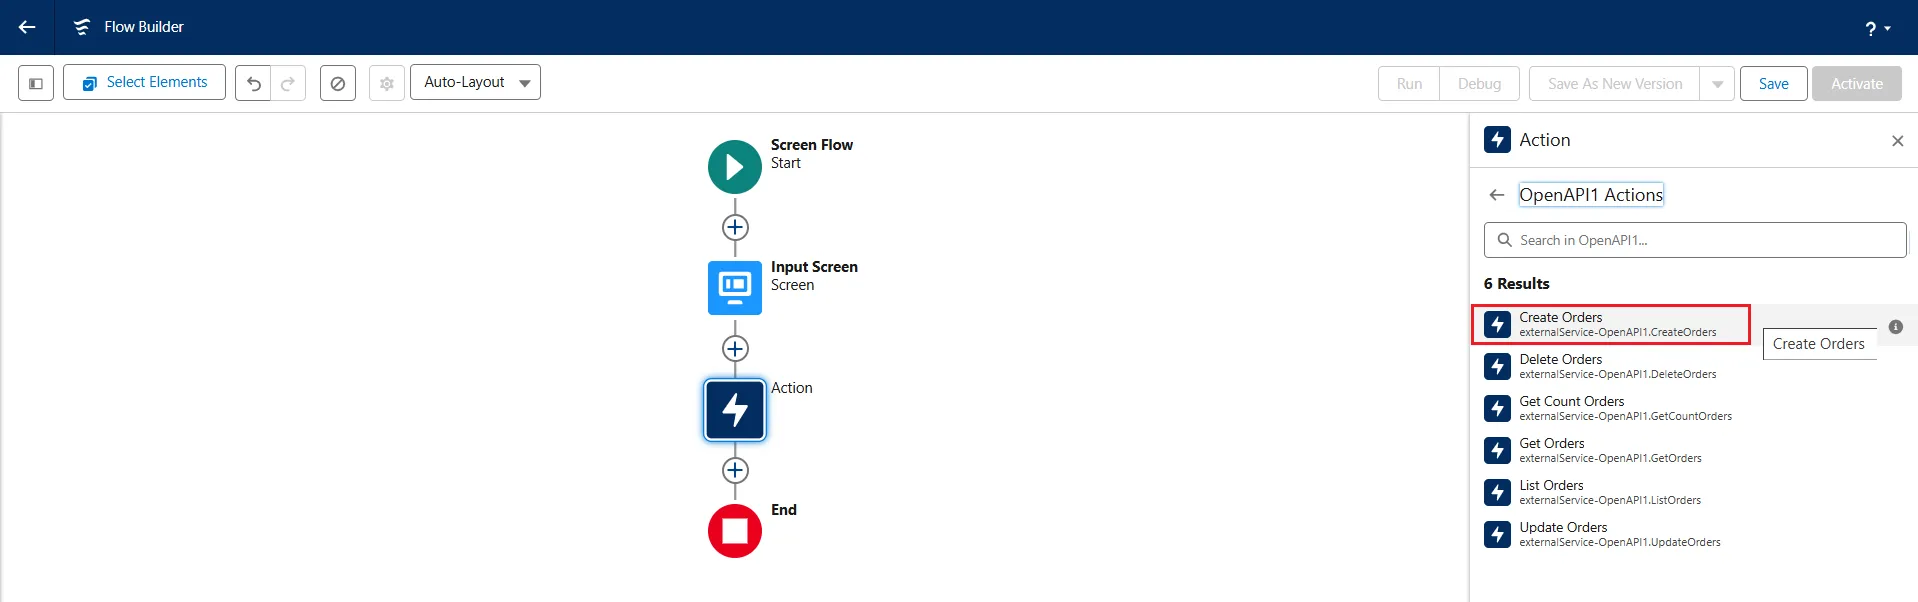
Task: Click the Screen Flow Start play icon
Action: (735, 167)
